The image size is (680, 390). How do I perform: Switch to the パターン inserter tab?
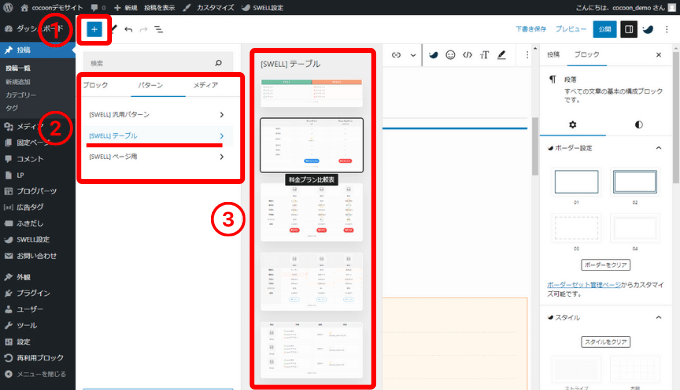click(x=150, y=85)
